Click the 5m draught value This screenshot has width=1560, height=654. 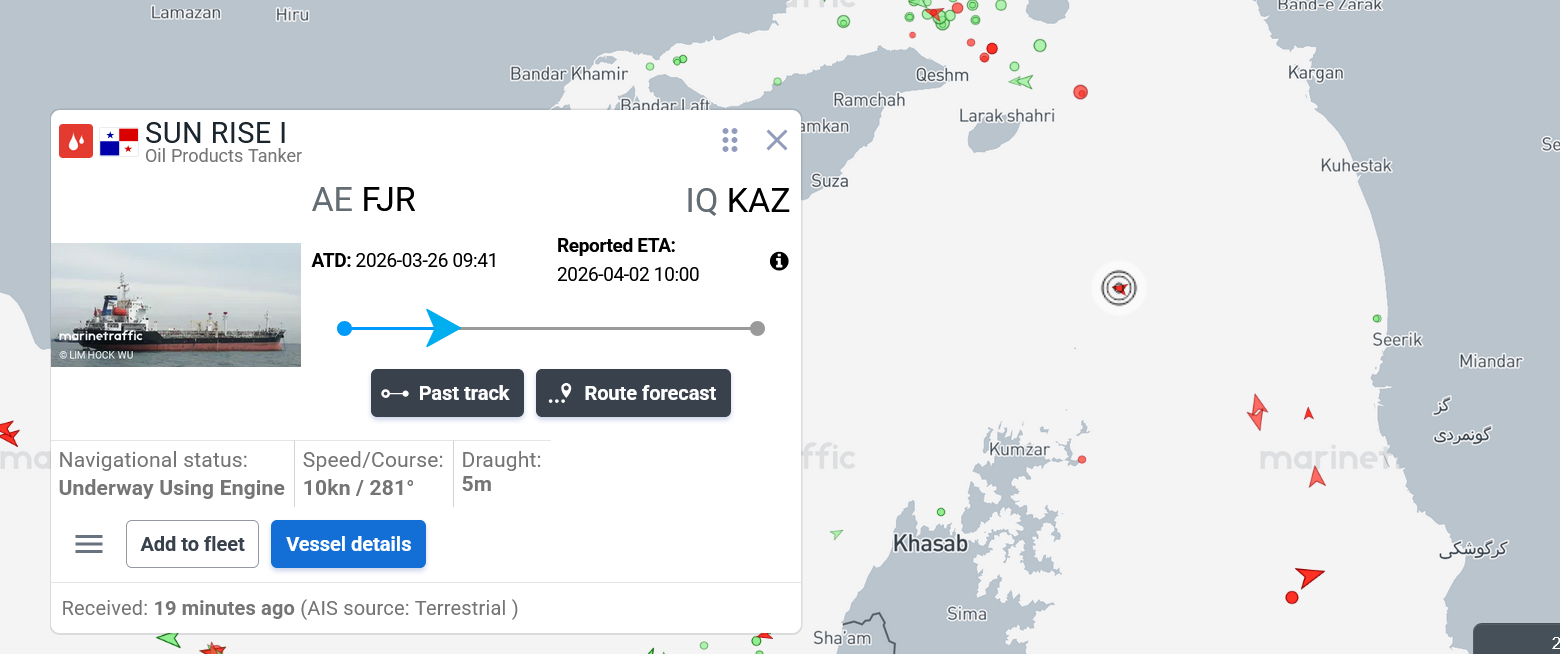point(477,484)
